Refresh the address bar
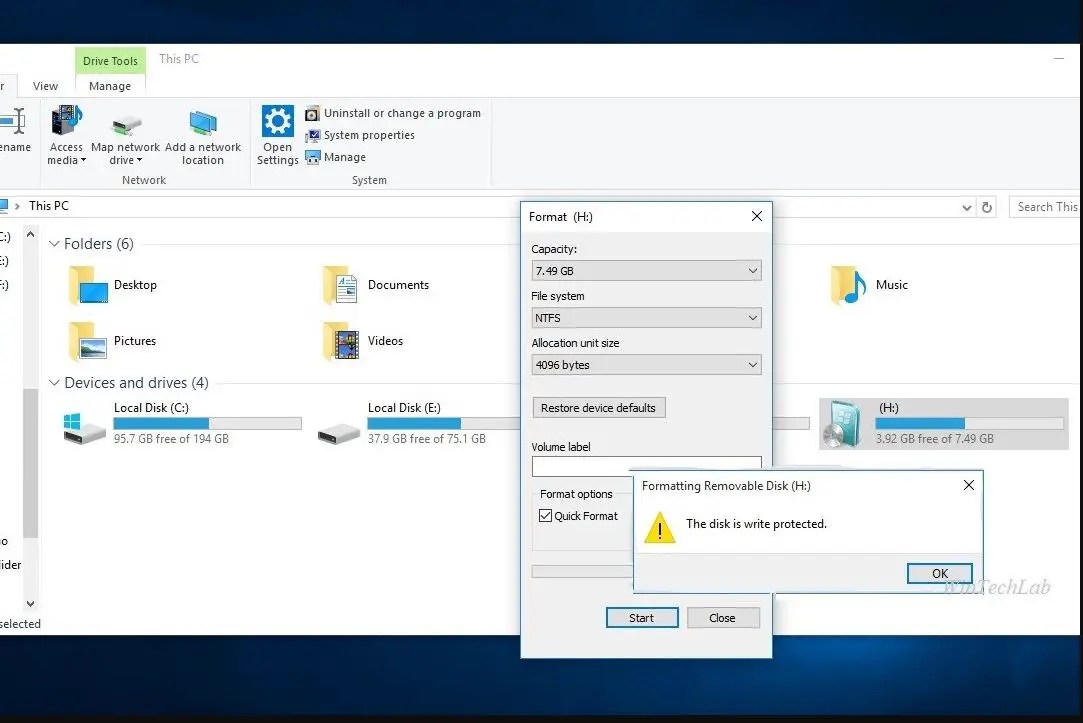Viewport: 1083px width, 723px height. pyautogui.click(x=987, y=206)
